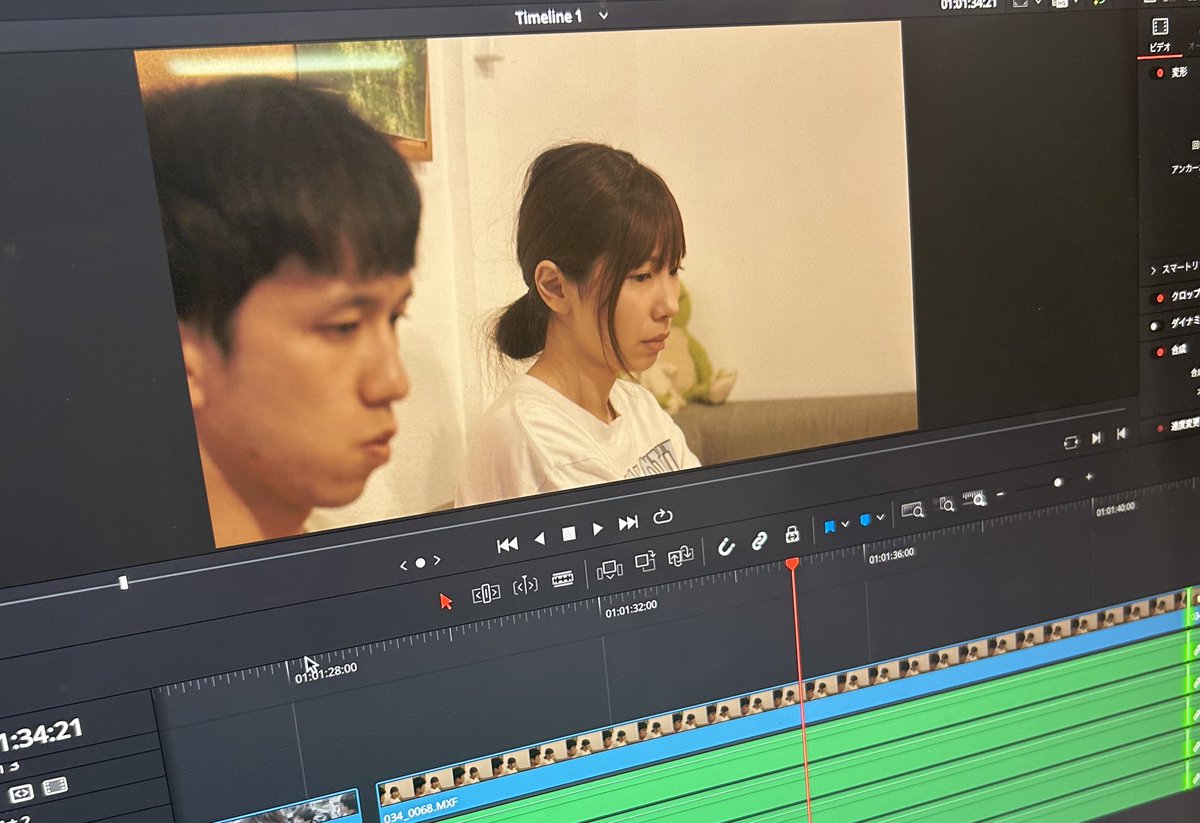Jump to first frame with skip-back button
Screen dimensions: 1200x823
pyautogui.click(x=508, y=544)
